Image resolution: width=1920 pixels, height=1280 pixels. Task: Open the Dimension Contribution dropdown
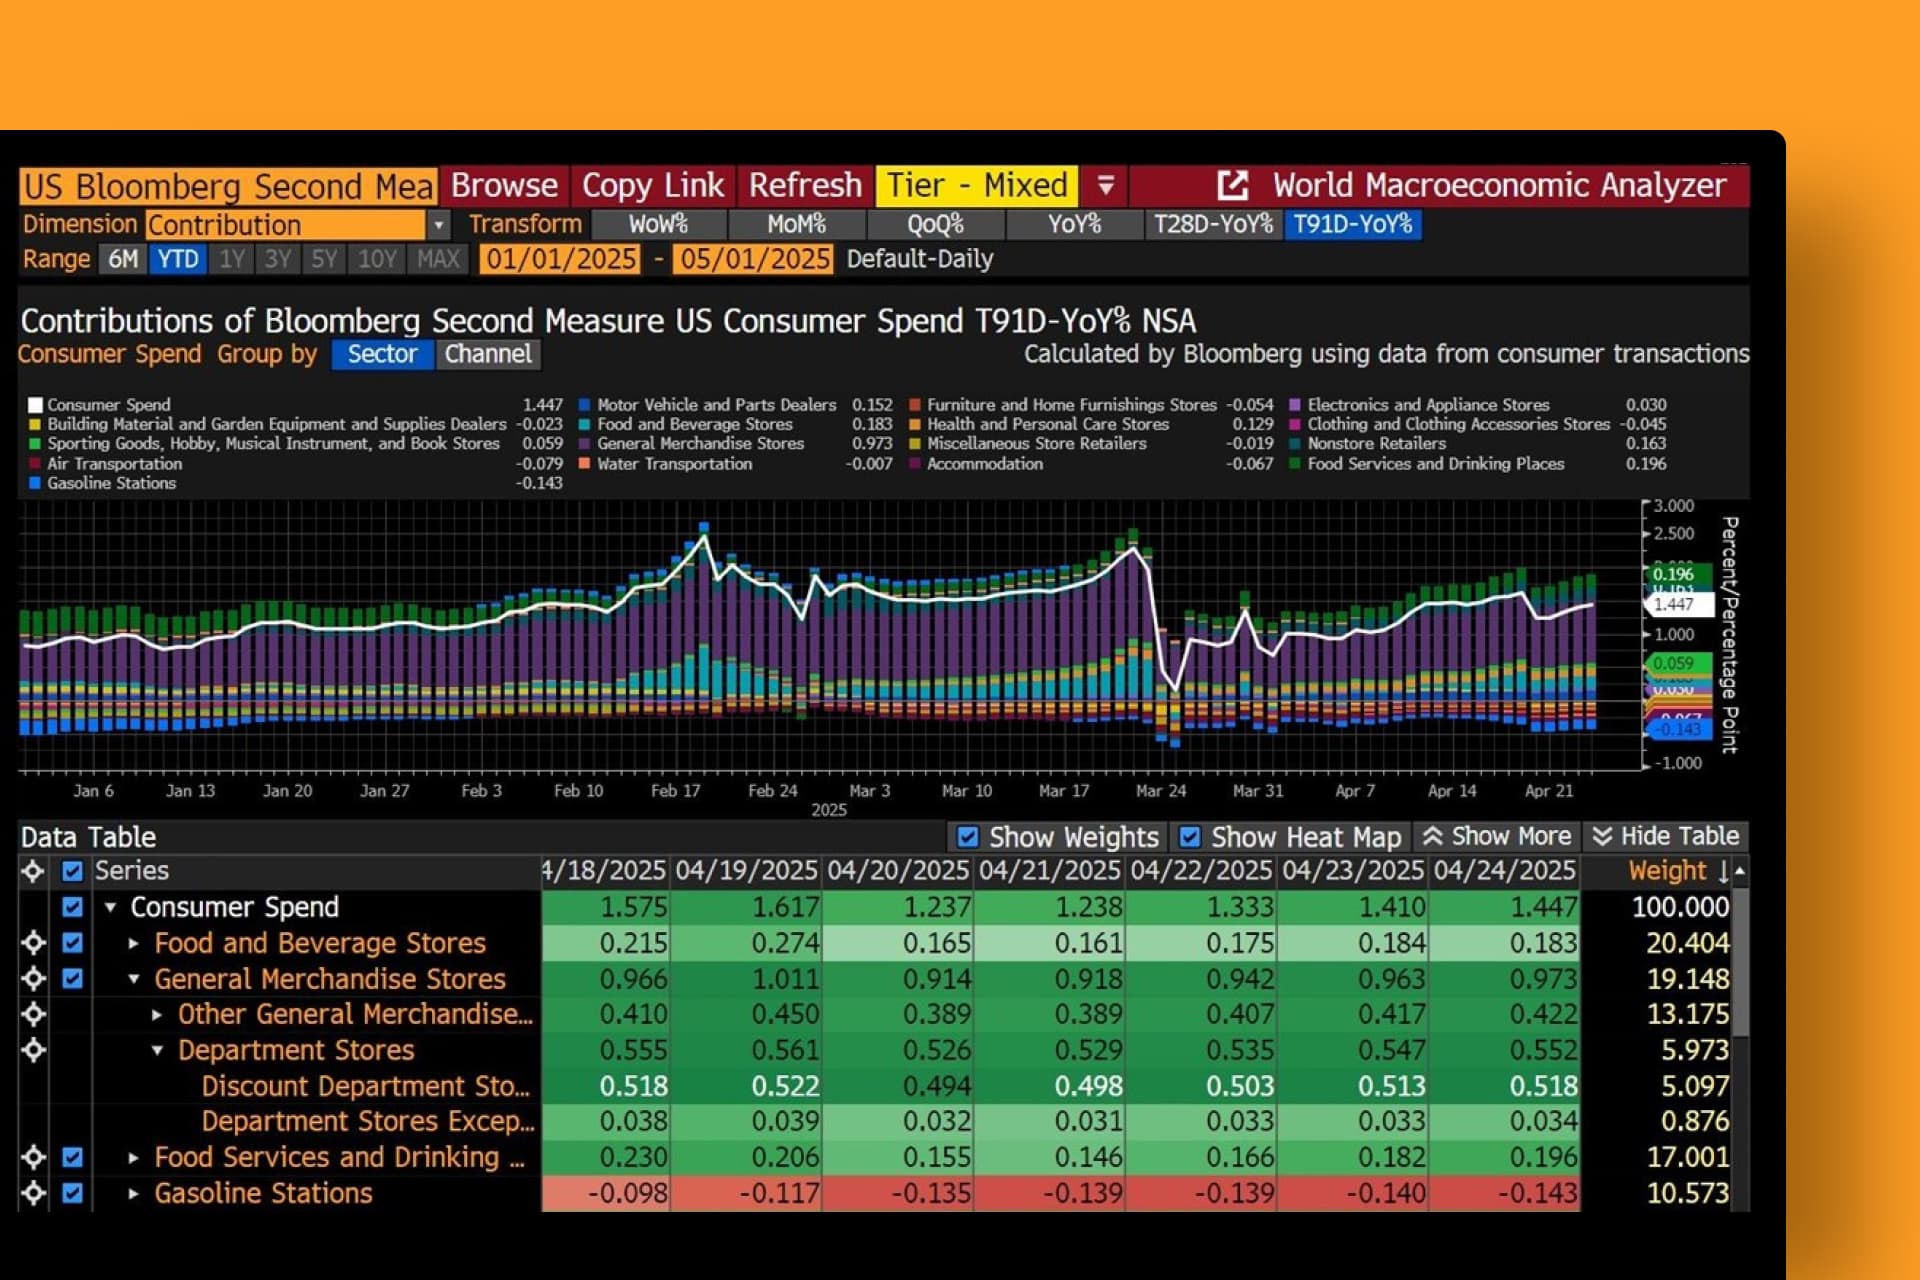438,225
